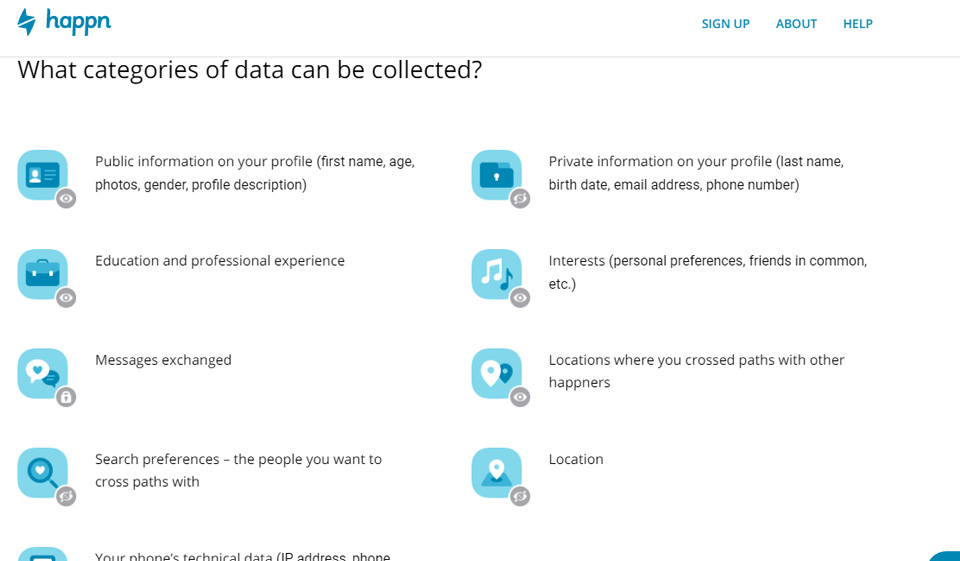The width and height of the screenshot is (960, 561).
Task: Click the interests music note icon
Action: pyautogui.click(x=496, y=274)
